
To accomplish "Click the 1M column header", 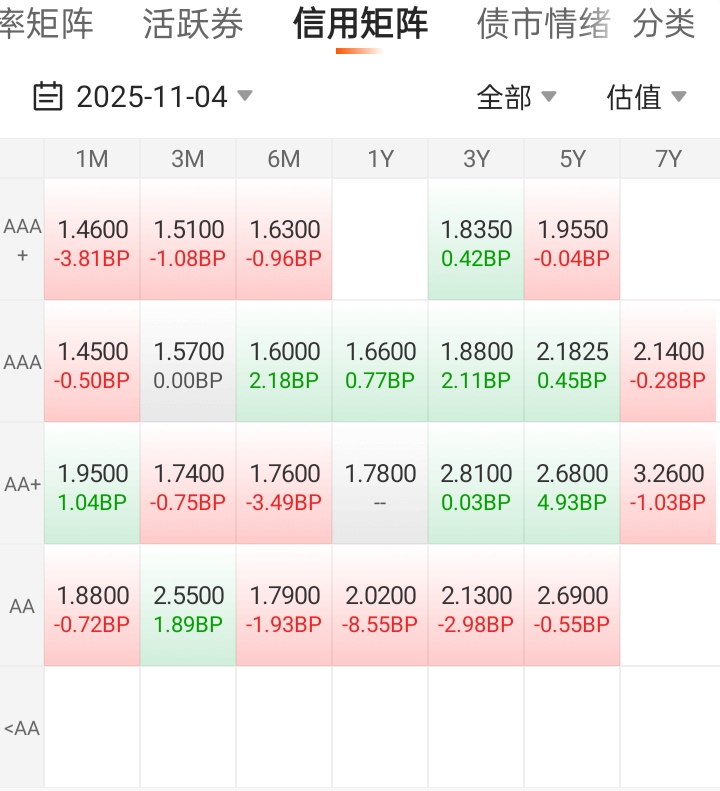I will tap(92, 159).
